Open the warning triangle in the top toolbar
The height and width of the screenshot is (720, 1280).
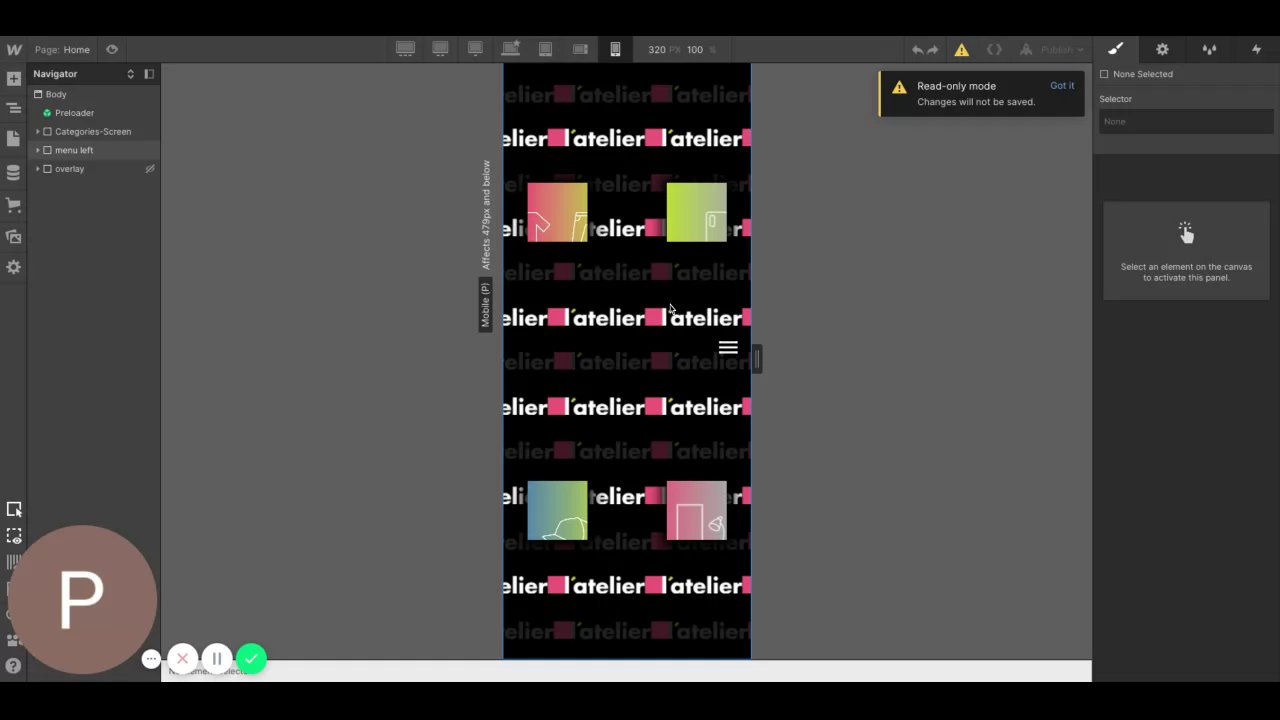coord(962,50)
